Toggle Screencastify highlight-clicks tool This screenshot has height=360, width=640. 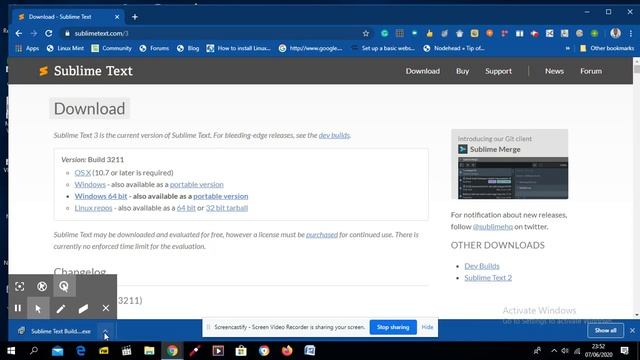pyautogui.click(x=64, y=286)
